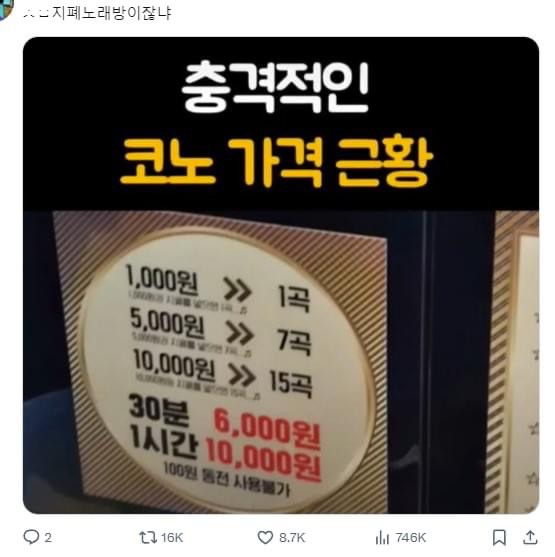
Task: Click the yellow headline 코노 가격 근황
Action: point(276,162)
